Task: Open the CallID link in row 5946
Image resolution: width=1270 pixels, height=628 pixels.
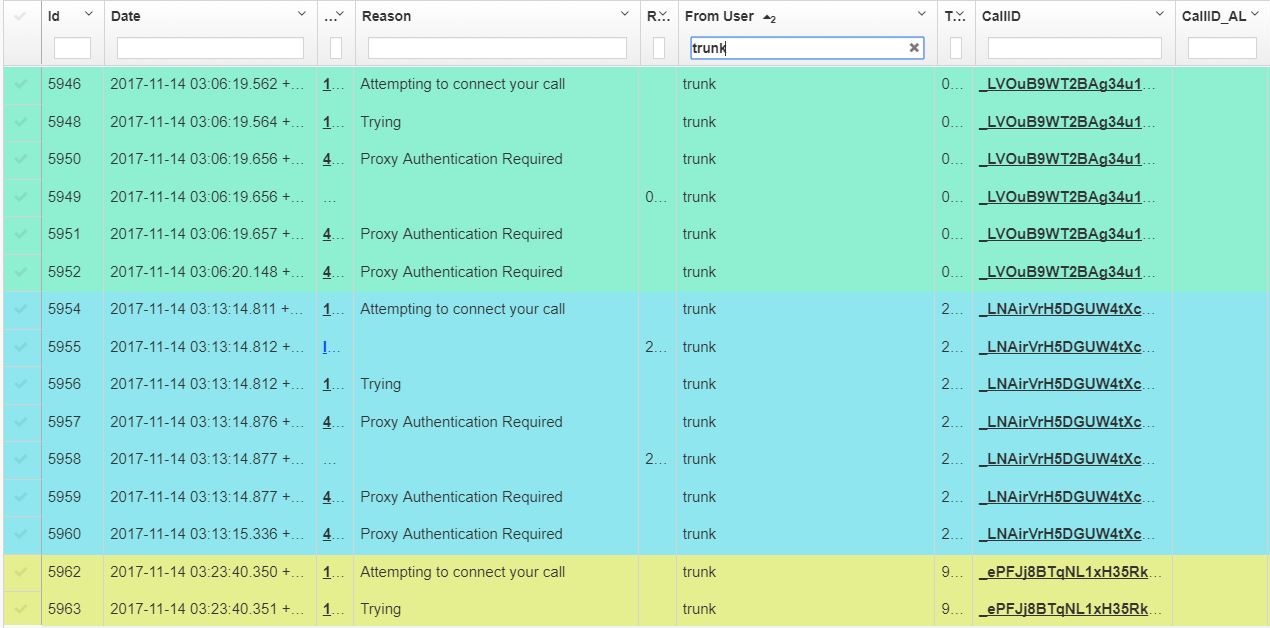Action: pyautogui.click(x=1067, y=85)
